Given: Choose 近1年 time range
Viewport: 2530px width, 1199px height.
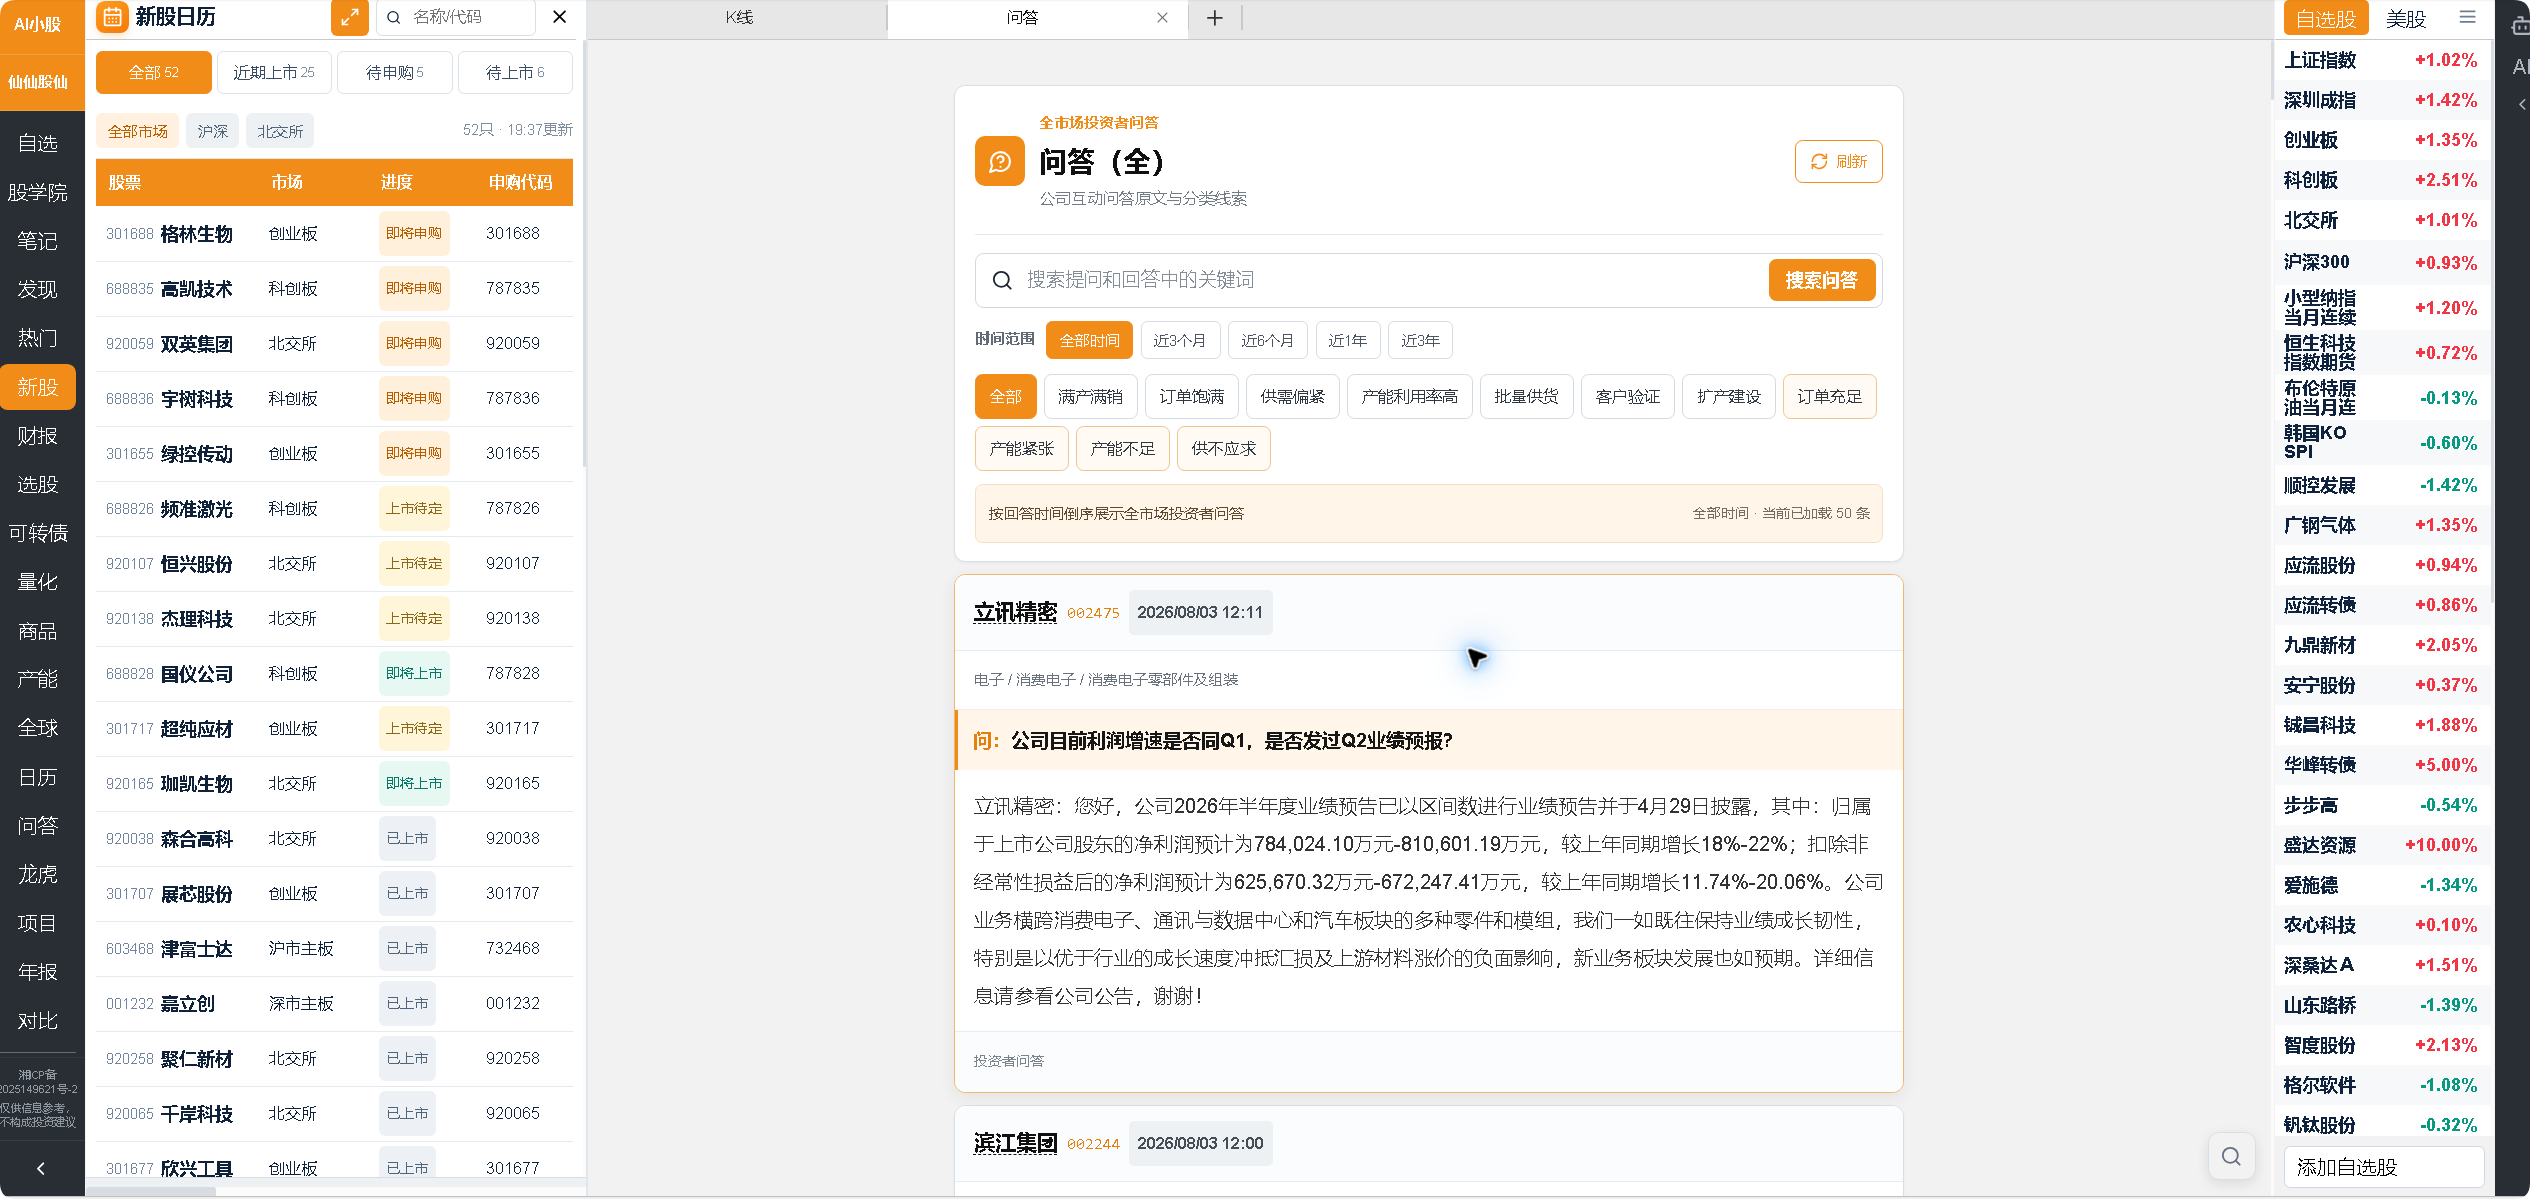Looking at the screenshot, I should pyautogui.click(x=1348, y=340).
